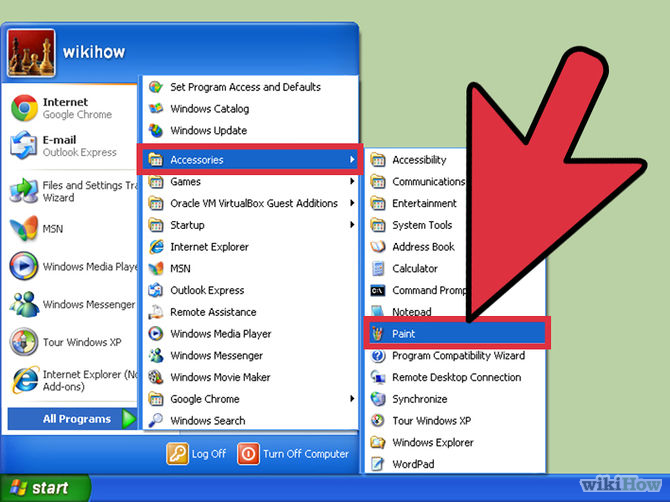Select Notepad in Accessories menu
Screen dimensions: 670x502
coord(411,312)
